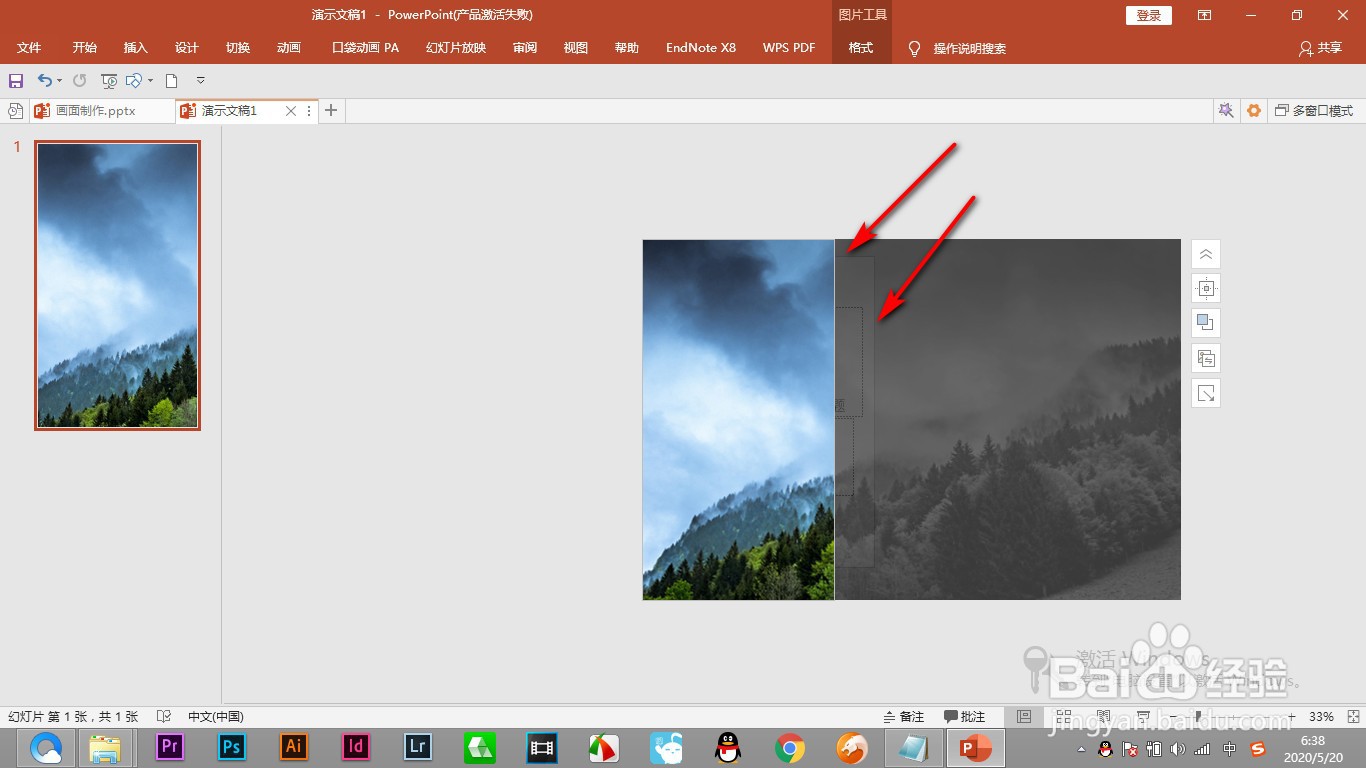Screen dimensions: 1366x768
Task: Undo the last action
Action: (44, 81)
